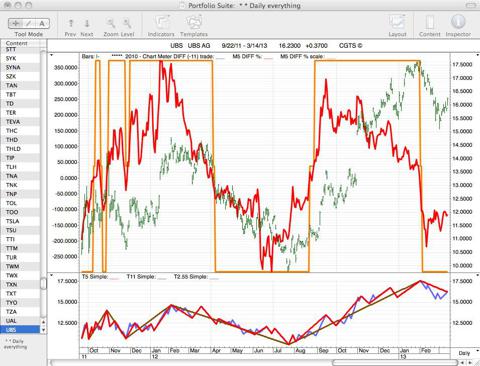Select TWM in the symbol list
The width and height of the screenshot is (480, 366).
tap(20, 266)
